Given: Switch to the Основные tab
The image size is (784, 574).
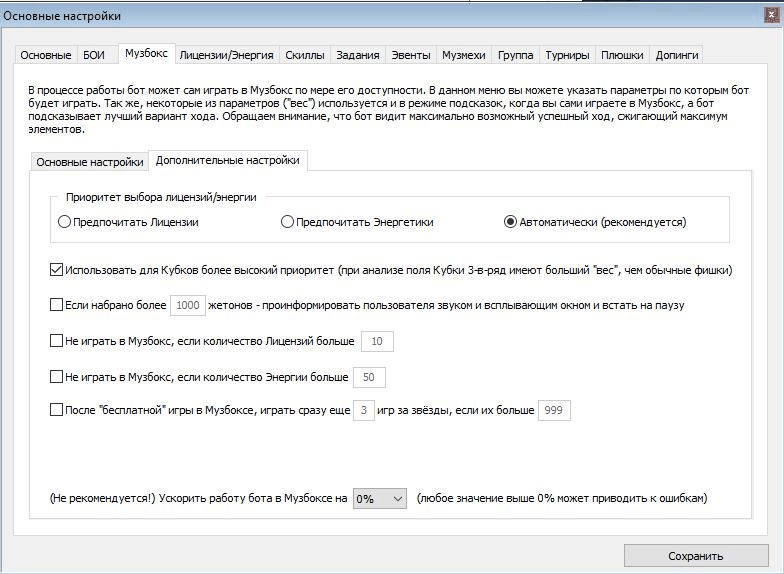Looking at the screenshot, I should [x=46, y=55].
